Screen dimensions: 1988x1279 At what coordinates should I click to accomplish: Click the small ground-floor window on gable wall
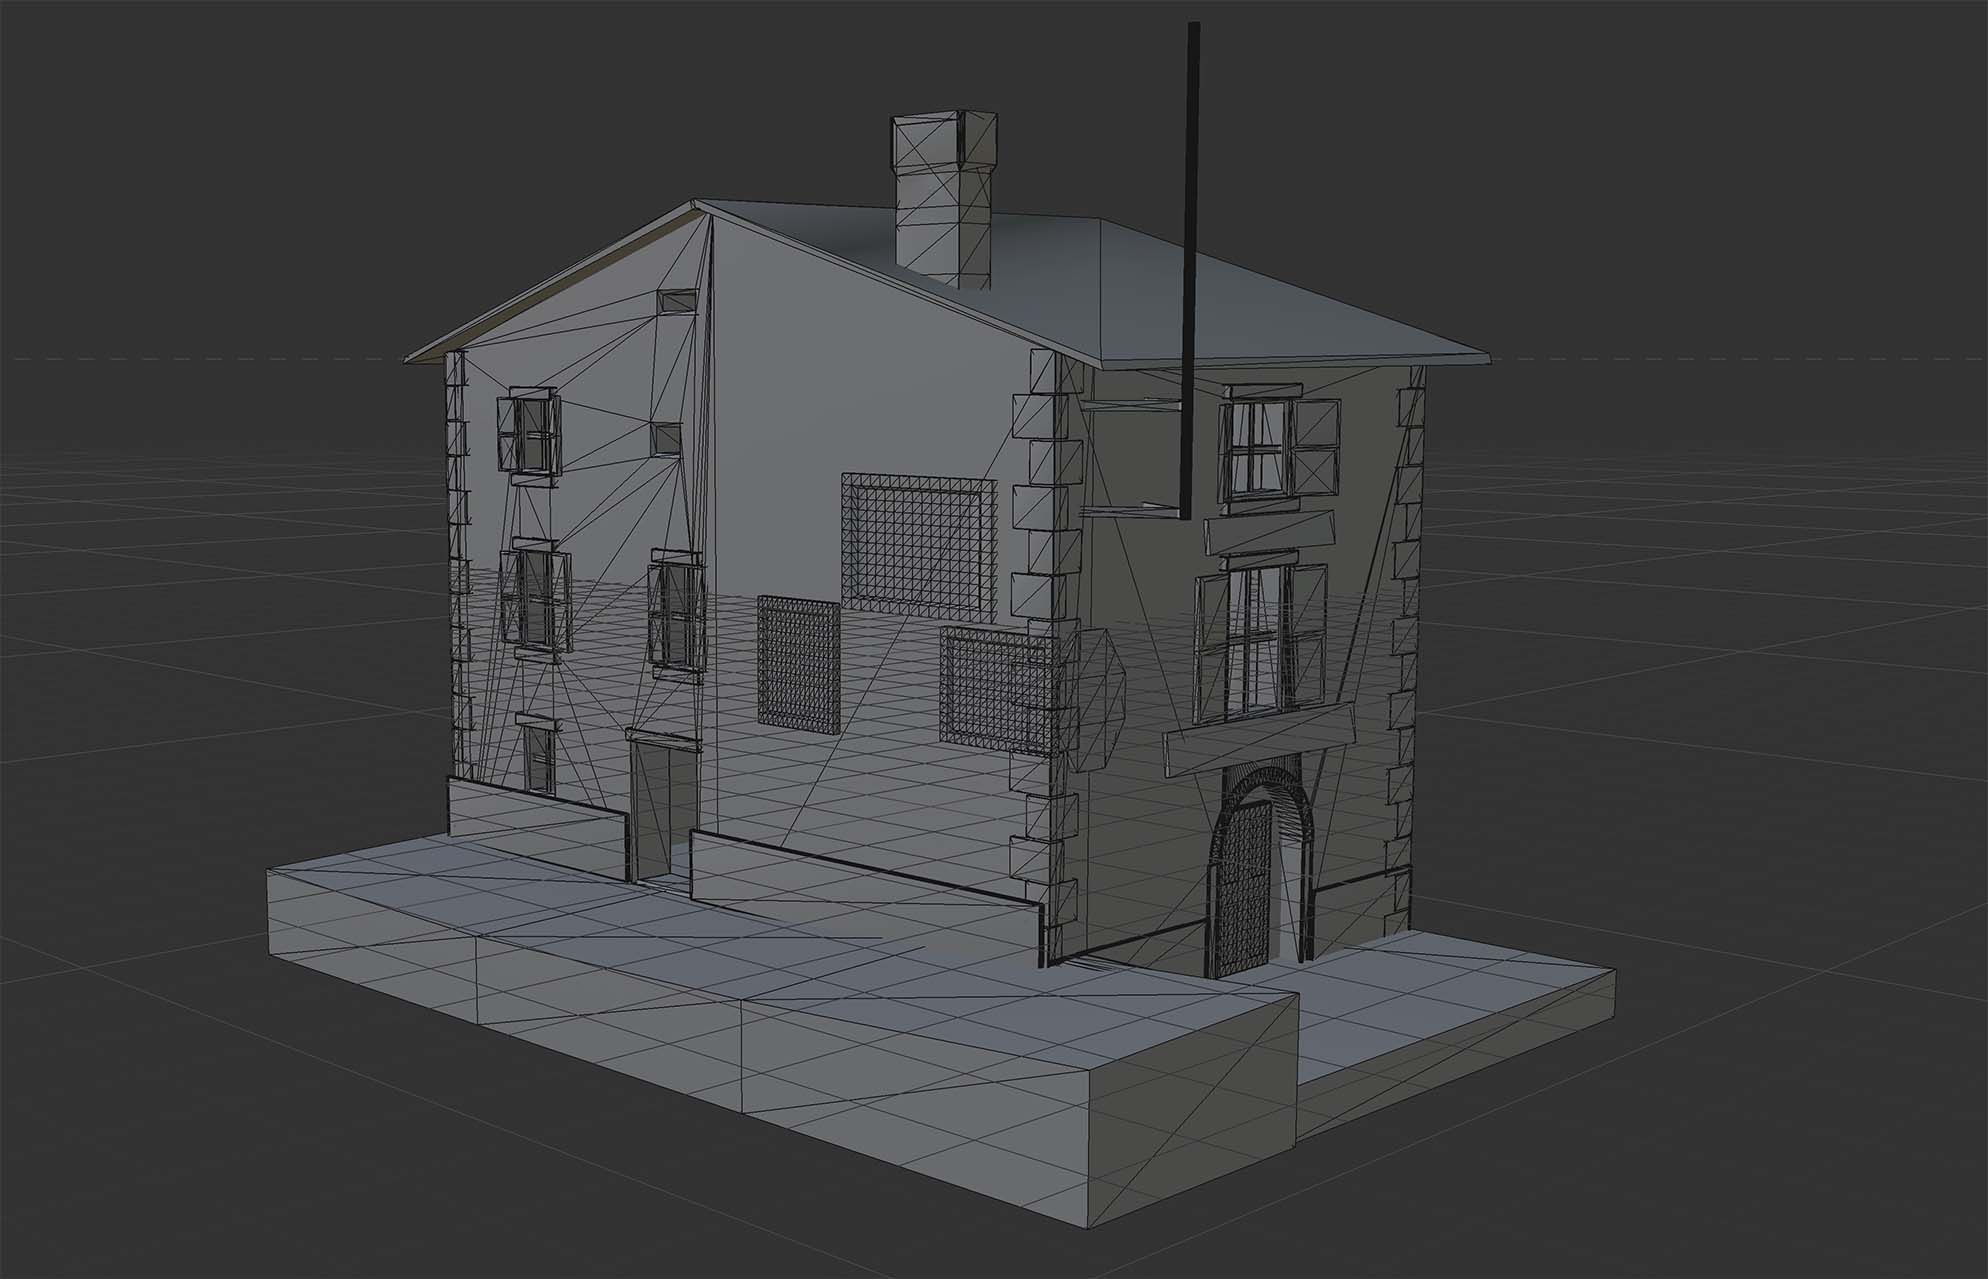pyautogui.click(x=538, y=758)
